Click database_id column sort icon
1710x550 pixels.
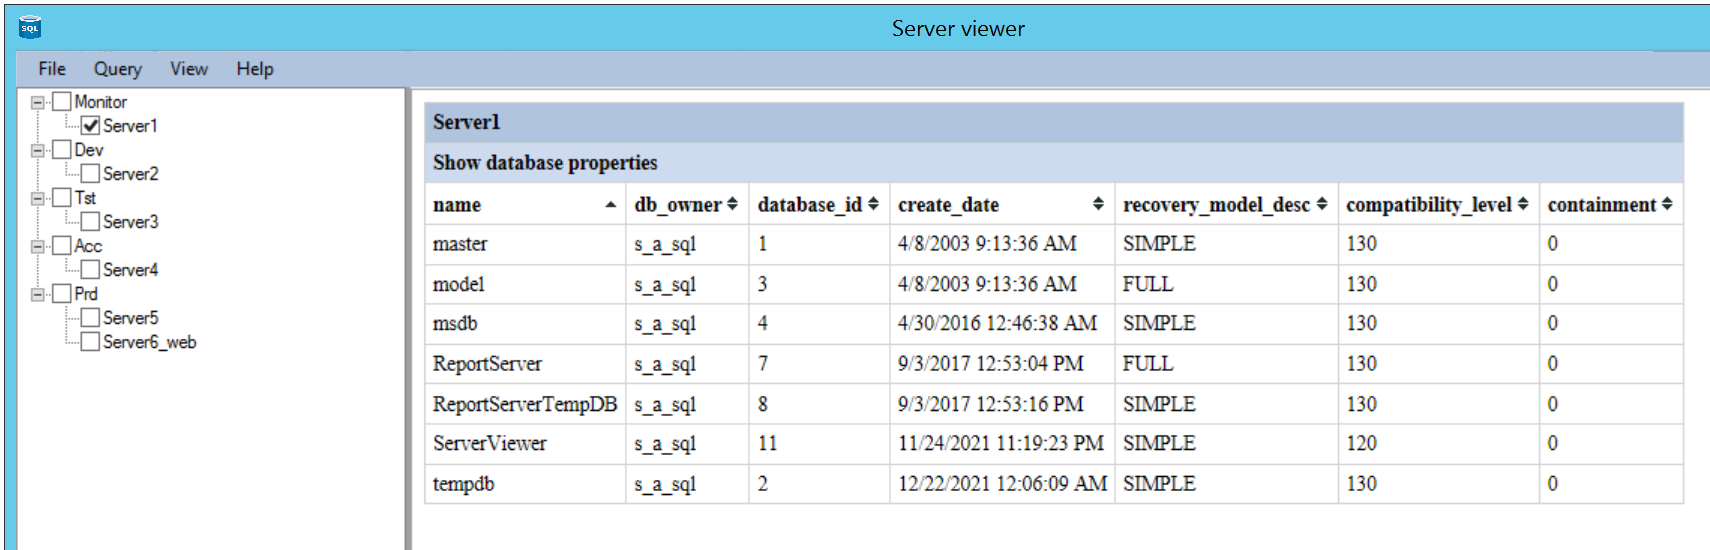(873, 204)
